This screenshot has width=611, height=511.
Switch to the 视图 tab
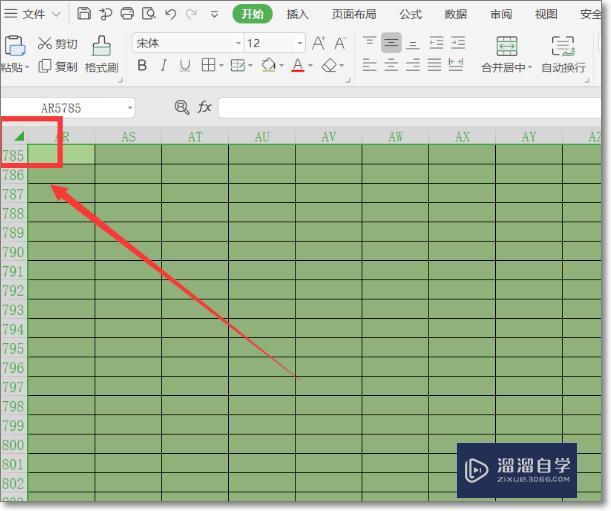click(546, 14)
